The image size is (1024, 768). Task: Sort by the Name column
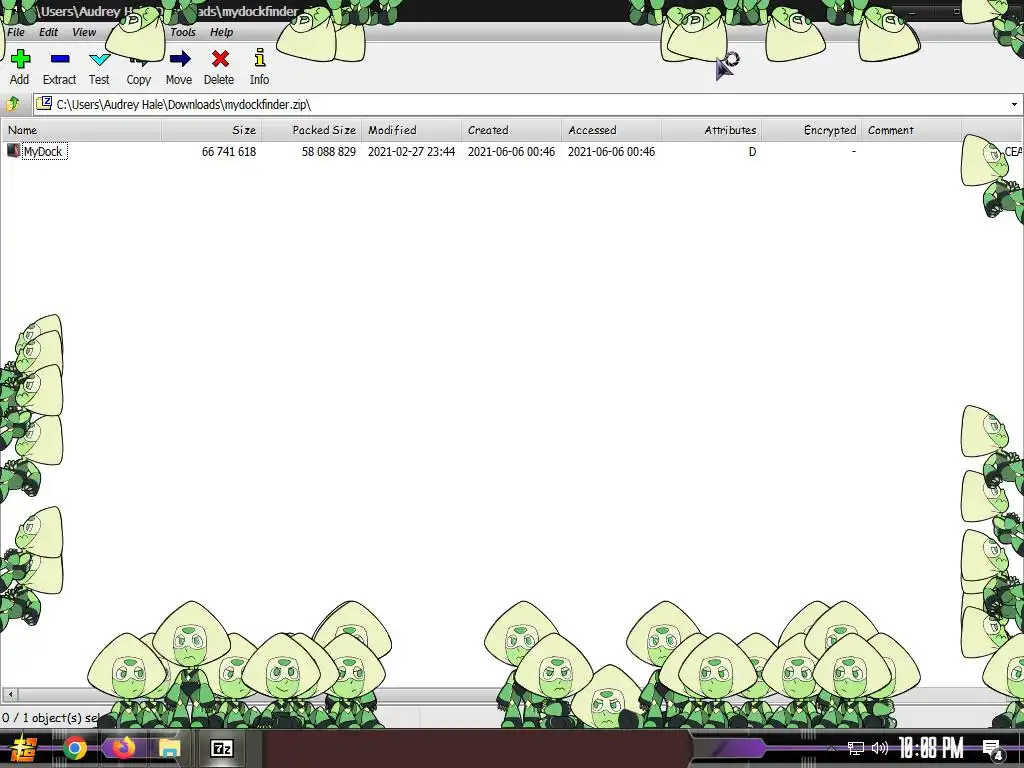click(82, 130)
